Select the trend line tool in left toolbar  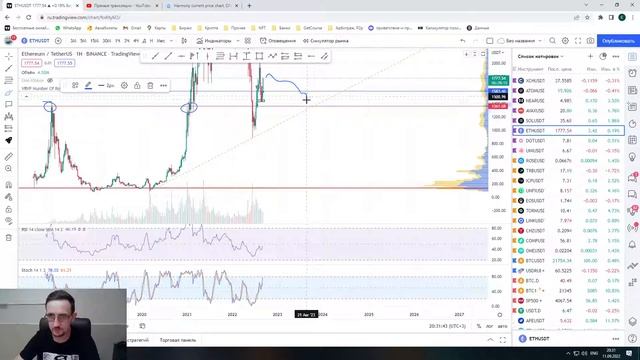click(x=9, y=68)
